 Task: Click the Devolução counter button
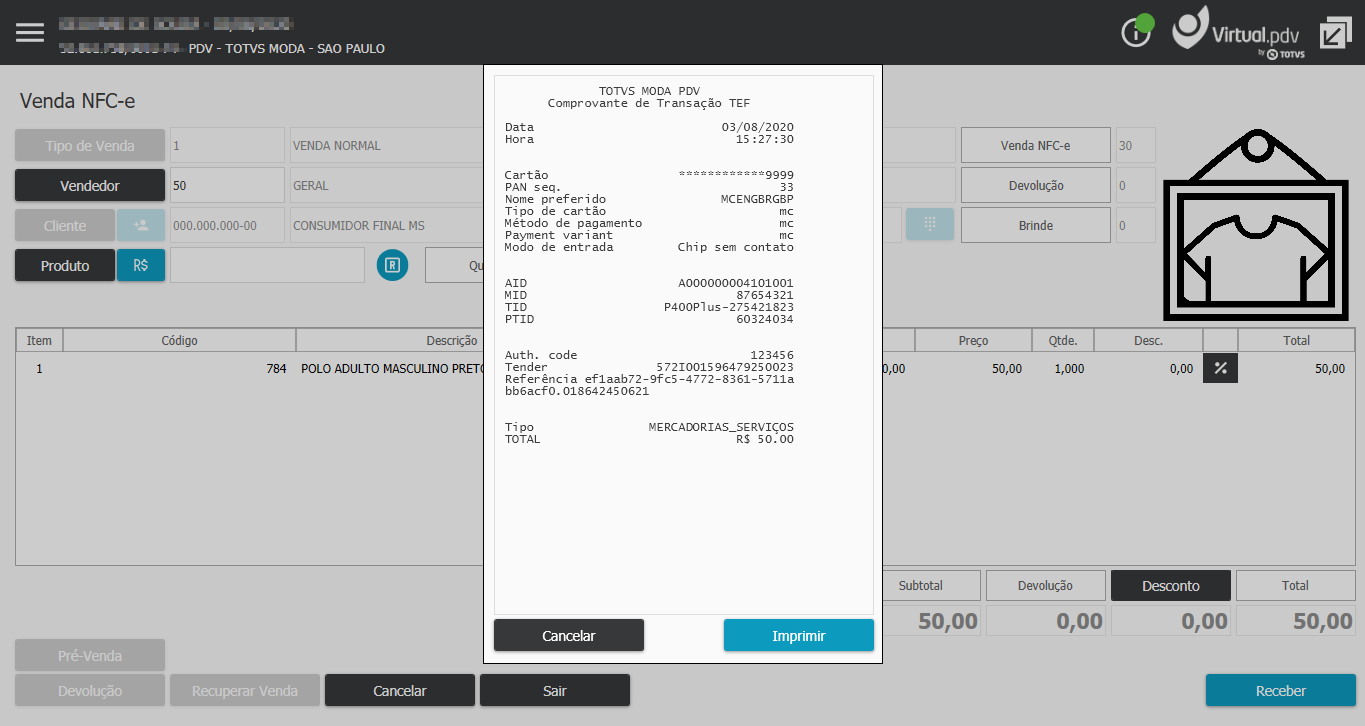pos(1036,185)
